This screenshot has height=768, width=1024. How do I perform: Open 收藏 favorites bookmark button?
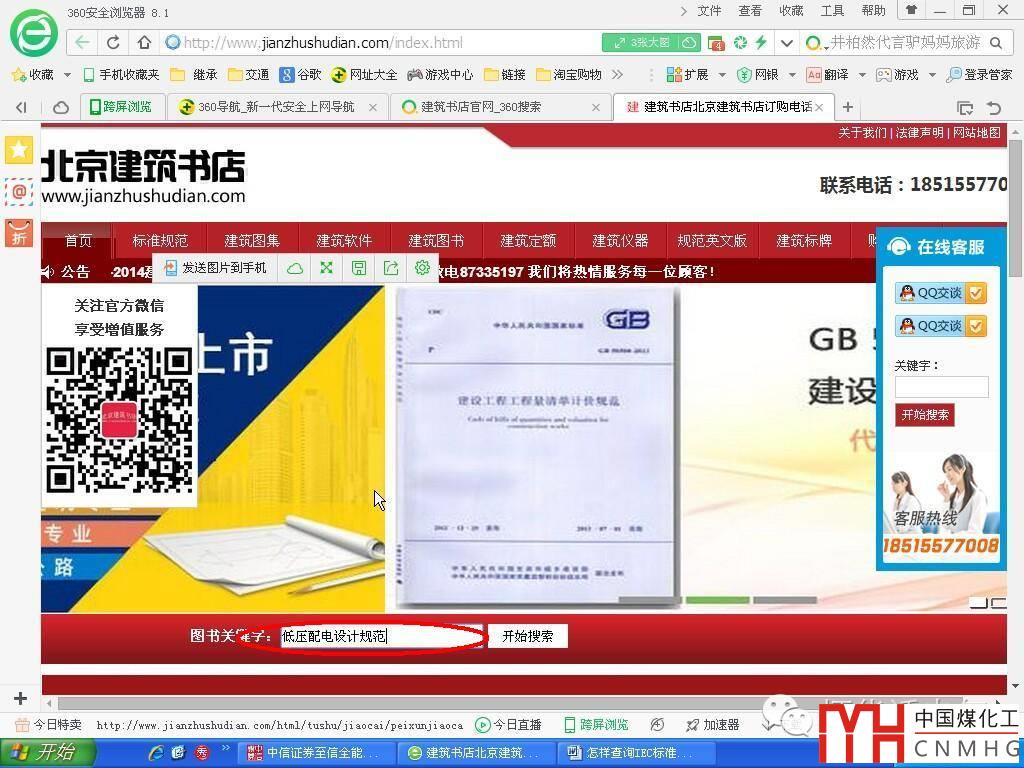click(33, 74)
